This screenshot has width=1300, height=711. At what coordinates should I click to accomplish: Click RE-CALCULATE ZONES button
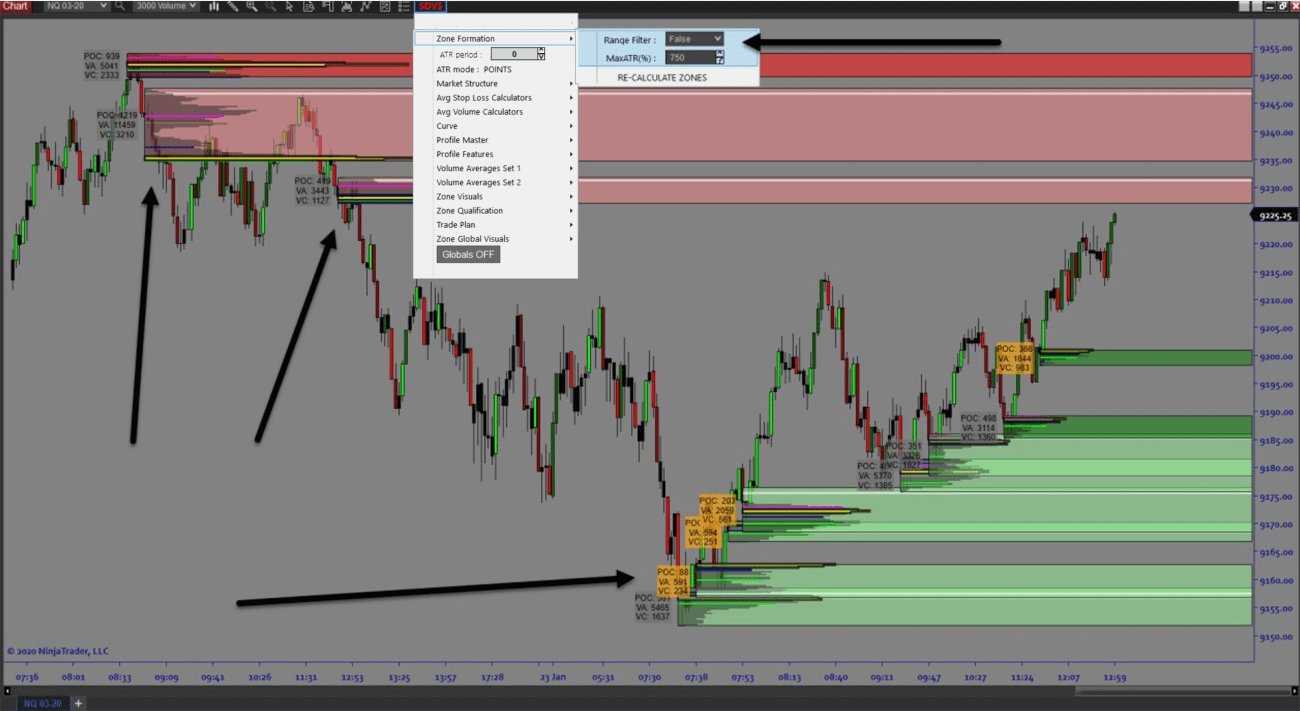(661, 77)
